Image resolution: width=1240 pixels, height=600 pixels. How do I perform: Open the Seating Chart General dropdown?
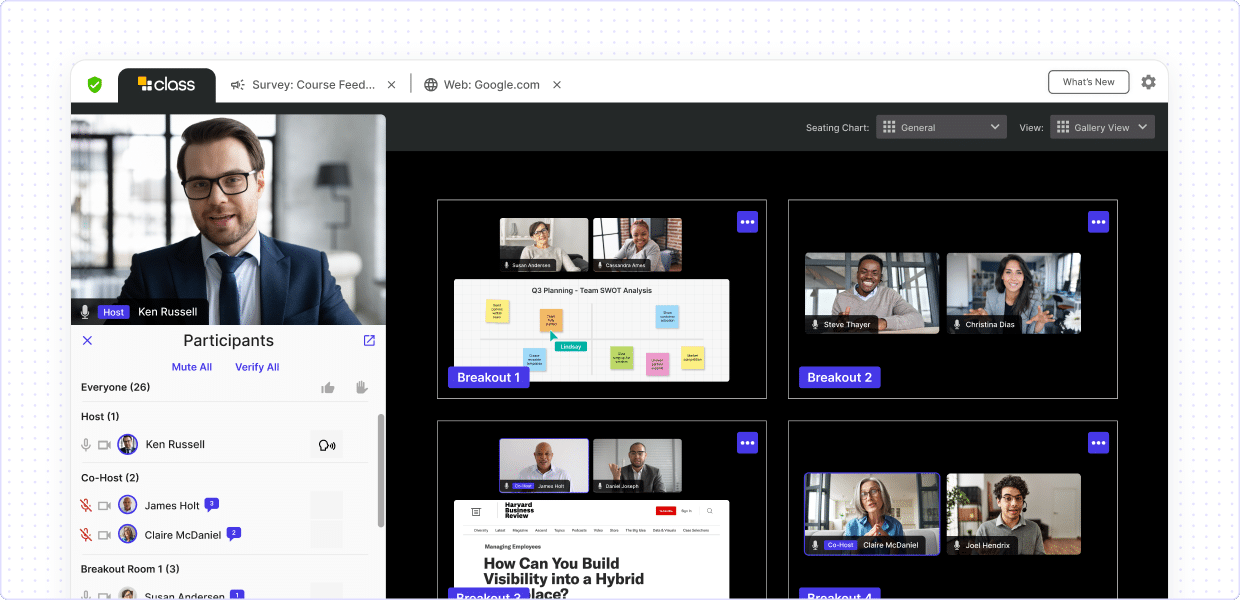pyautogui.click(x=940, y=127)
